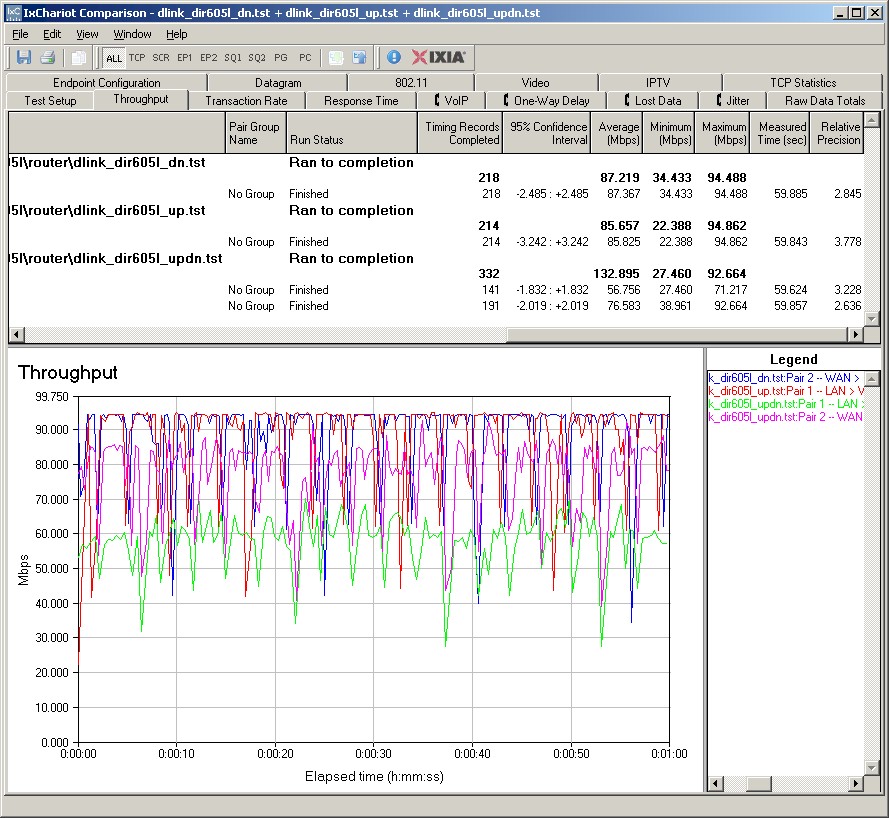Select green updn.tst Pair 1 legend entry
Screen dimensions: 889x818
point(785,404)
